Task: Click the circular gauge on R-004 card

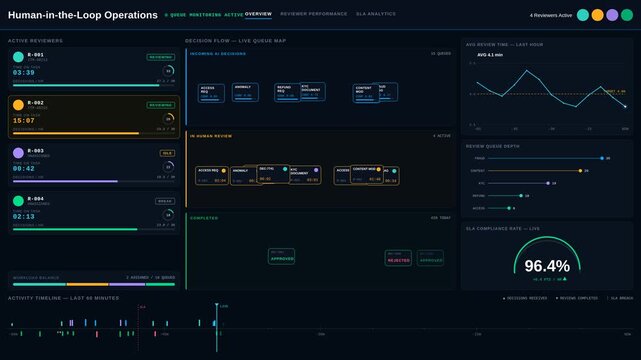Action: point(168,215)
